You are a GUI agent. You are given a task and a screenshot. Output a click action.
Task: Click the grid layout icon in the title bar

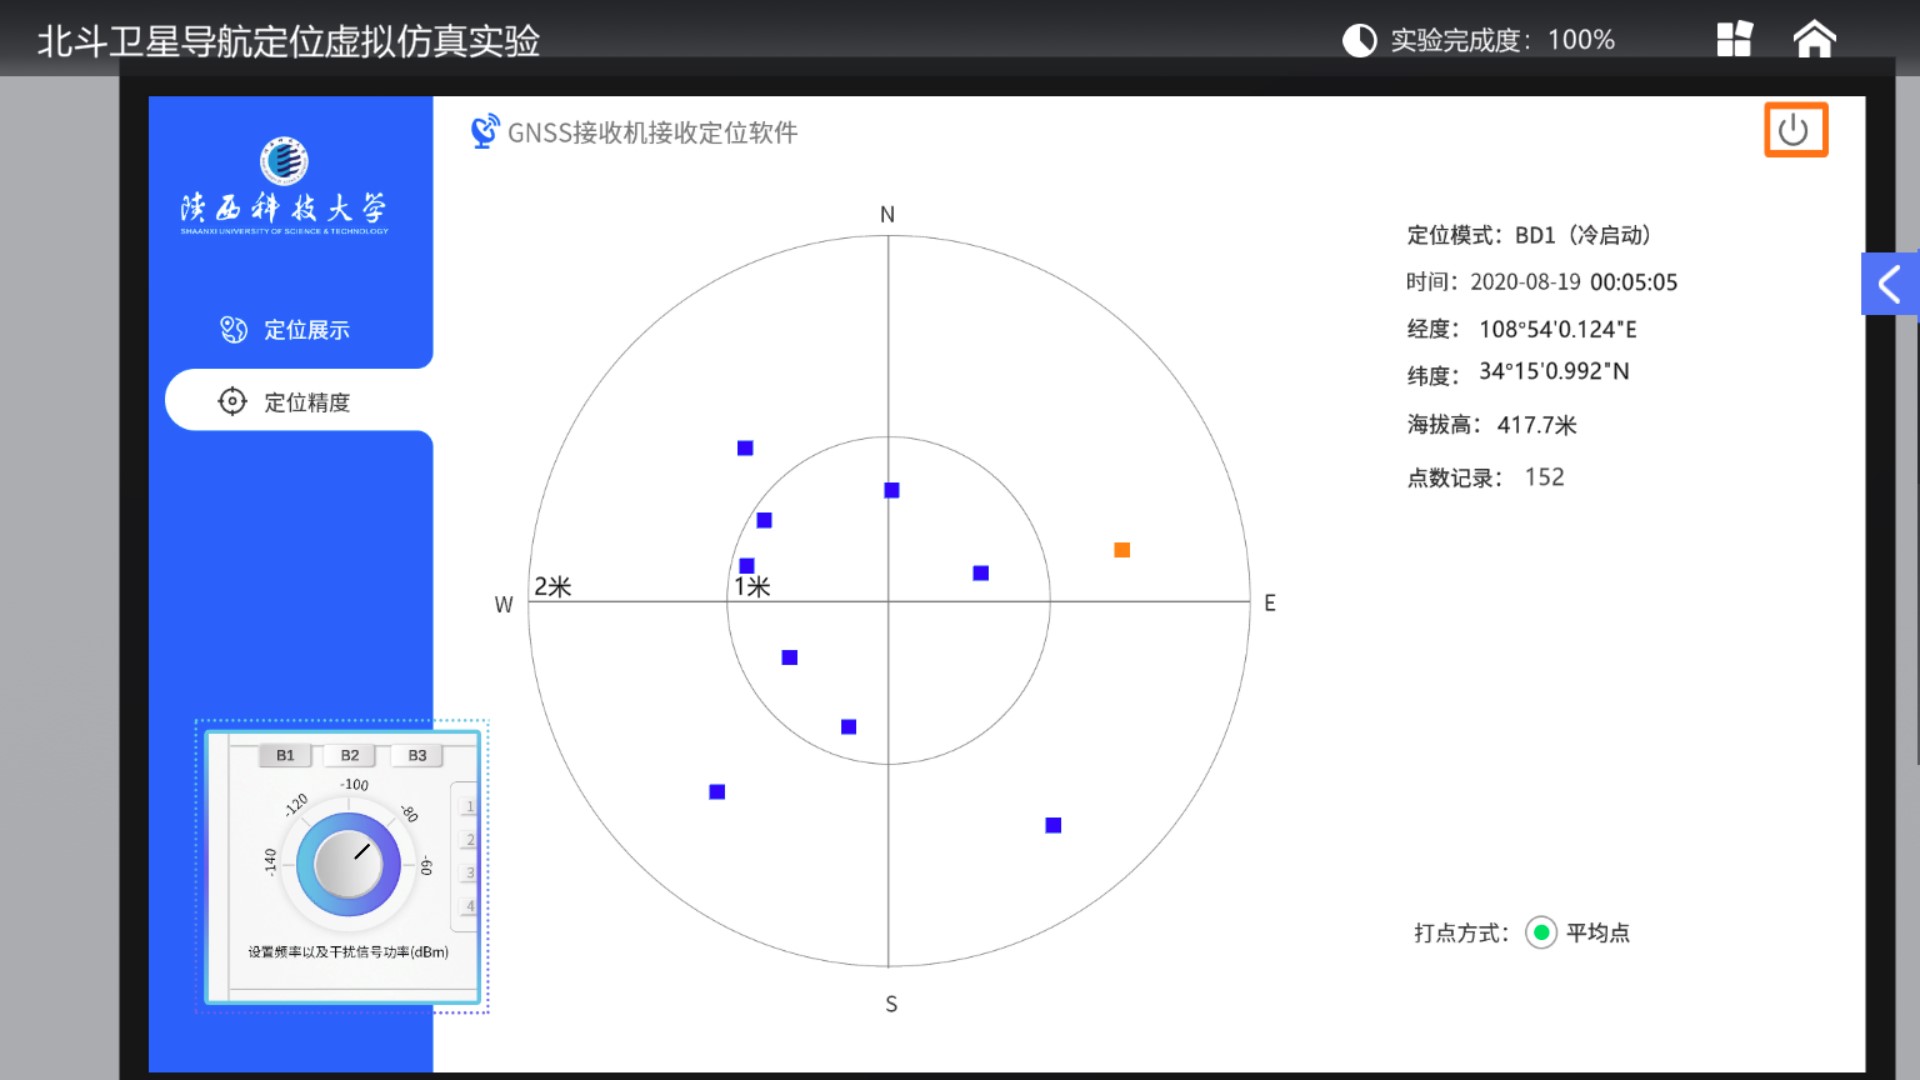click(x=1733, y=40)
